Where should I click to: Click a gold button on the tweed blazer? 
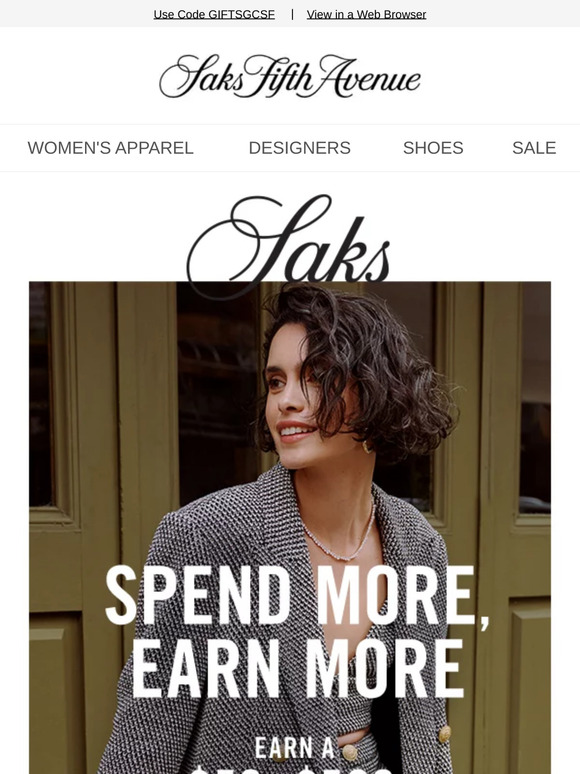[445, 734]
